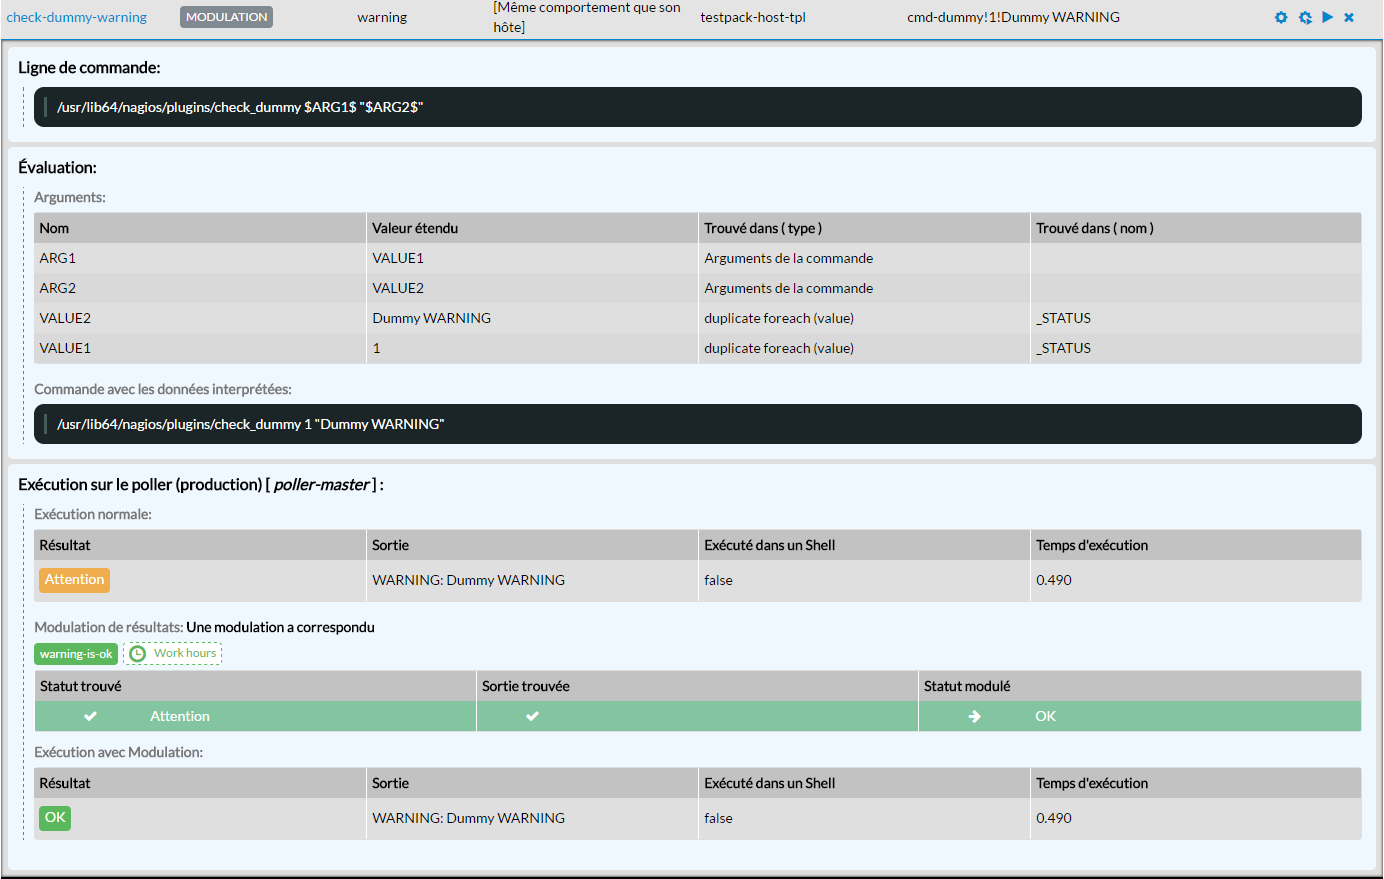The height and width of the screenshot is (879, 1384).
Task: Click the arrow icon under Statut modulé
Action: point(974,716)
